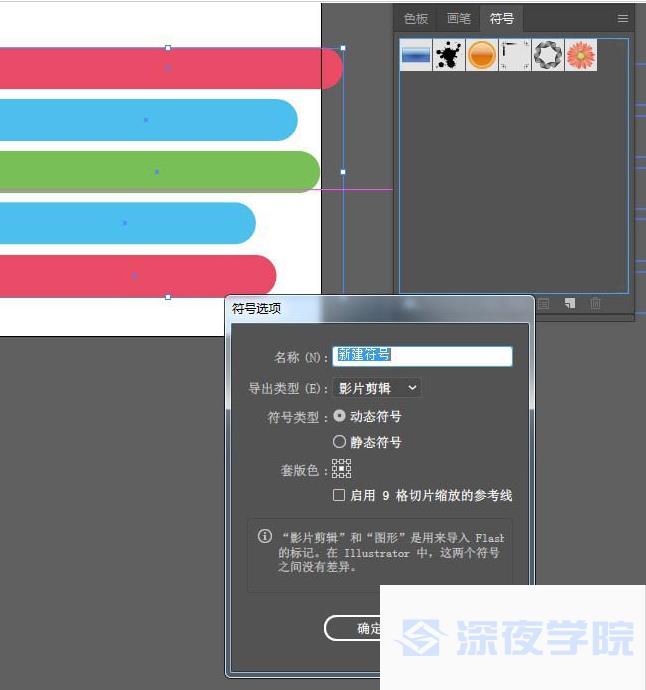The image size is (646, 690).
Task: Click the top red bar on canvas
Action: click(171, 68)
